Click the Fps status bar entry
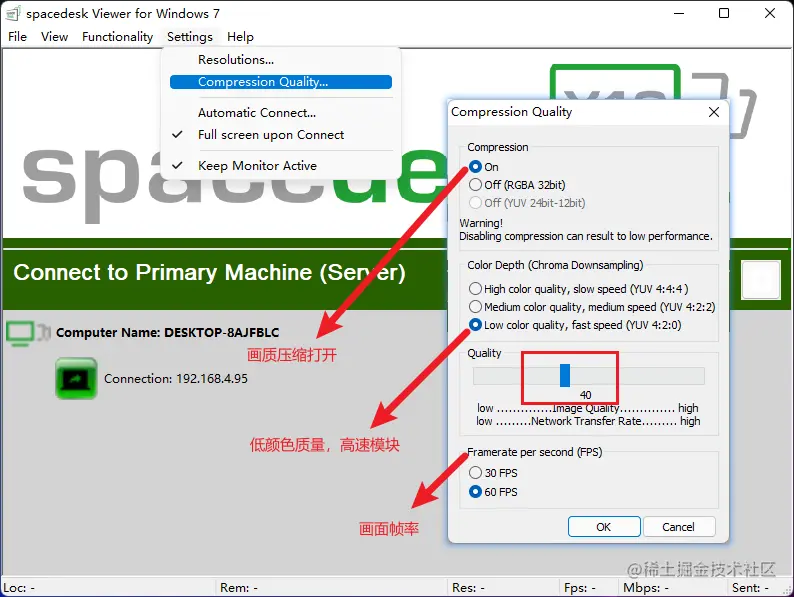Screen dimensions: 794x597 [x=579, y=588]
